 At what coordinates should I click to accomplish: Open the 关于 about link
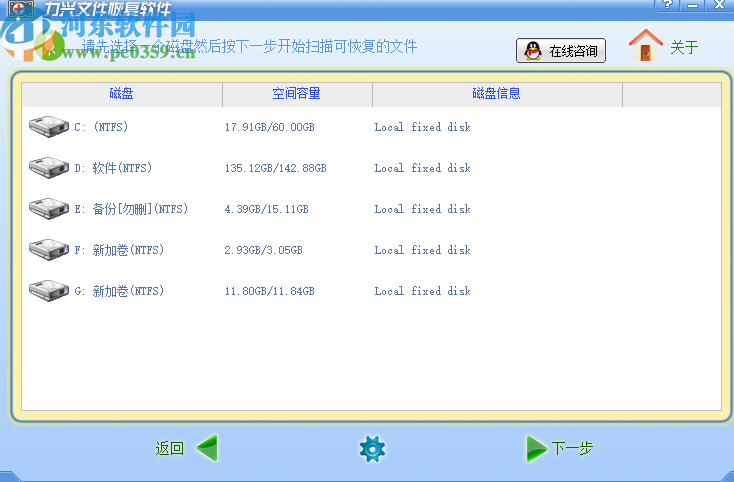pyautogui.click(x=684, y=47)
